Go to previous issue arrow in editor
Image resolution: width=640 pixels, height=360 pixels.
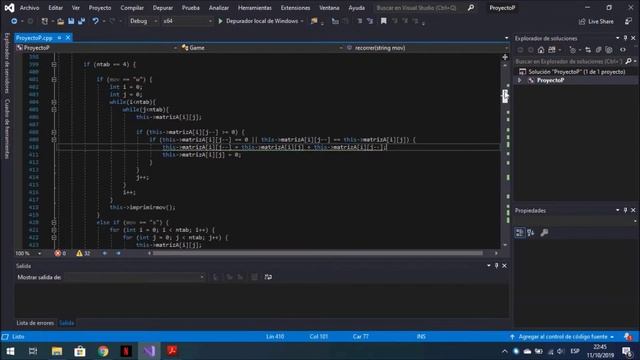[104, 253]
